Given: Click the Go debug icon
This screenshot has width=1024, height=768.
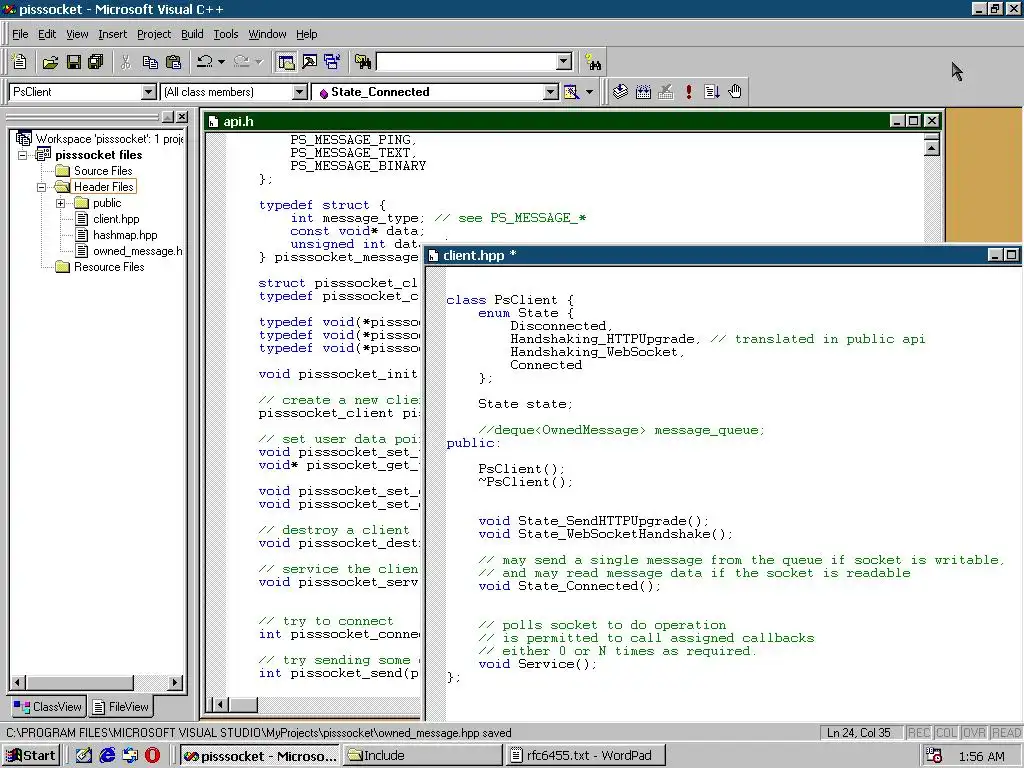Looking at the screenshot, I should tap(712, 92).
